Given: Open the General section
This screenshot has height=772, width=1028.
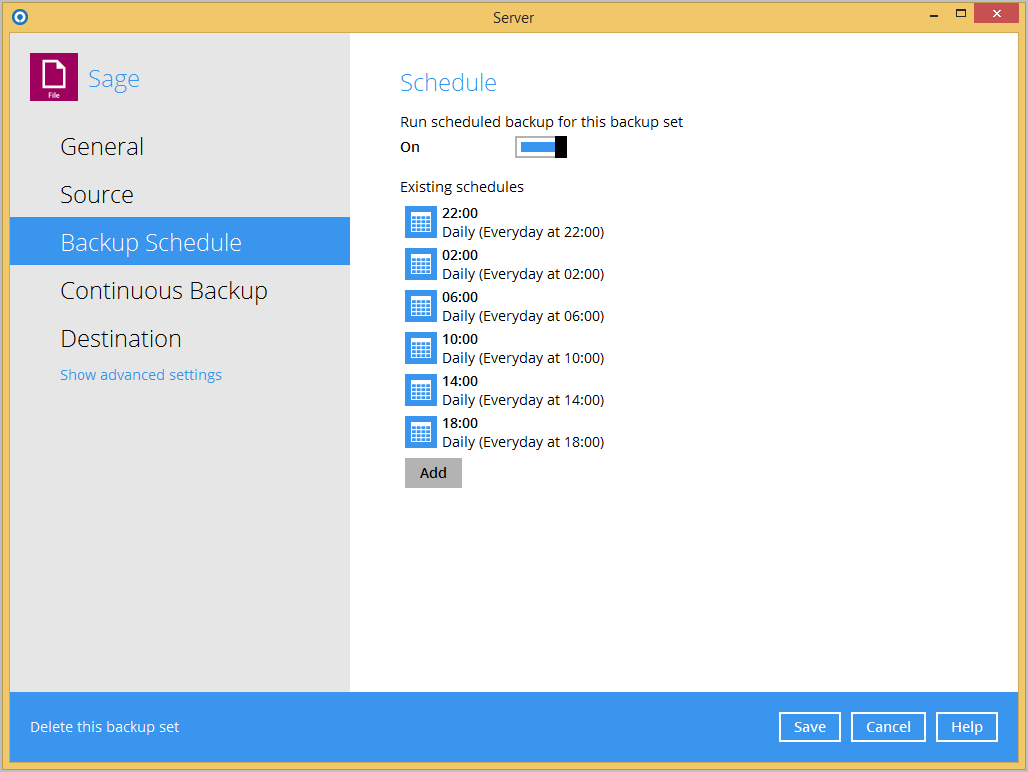Looking at the screenshot, I should tap(102, 147).
